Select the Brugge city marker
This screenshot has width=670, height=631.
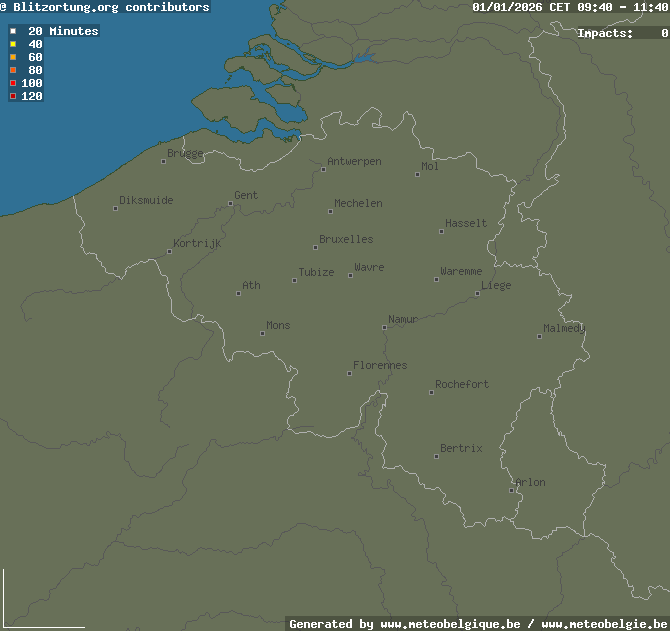click(x=163, y=161)
